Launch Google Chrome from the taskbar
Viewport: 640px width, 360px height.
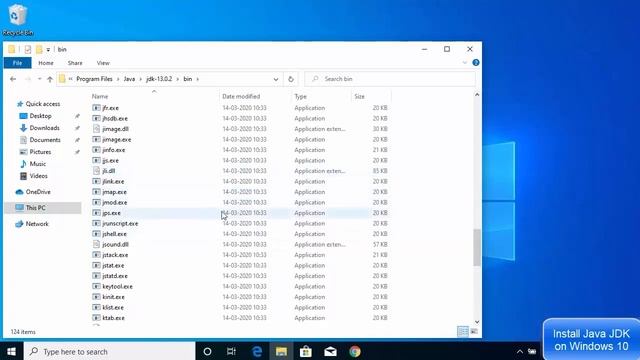click(x=355, y=351)
